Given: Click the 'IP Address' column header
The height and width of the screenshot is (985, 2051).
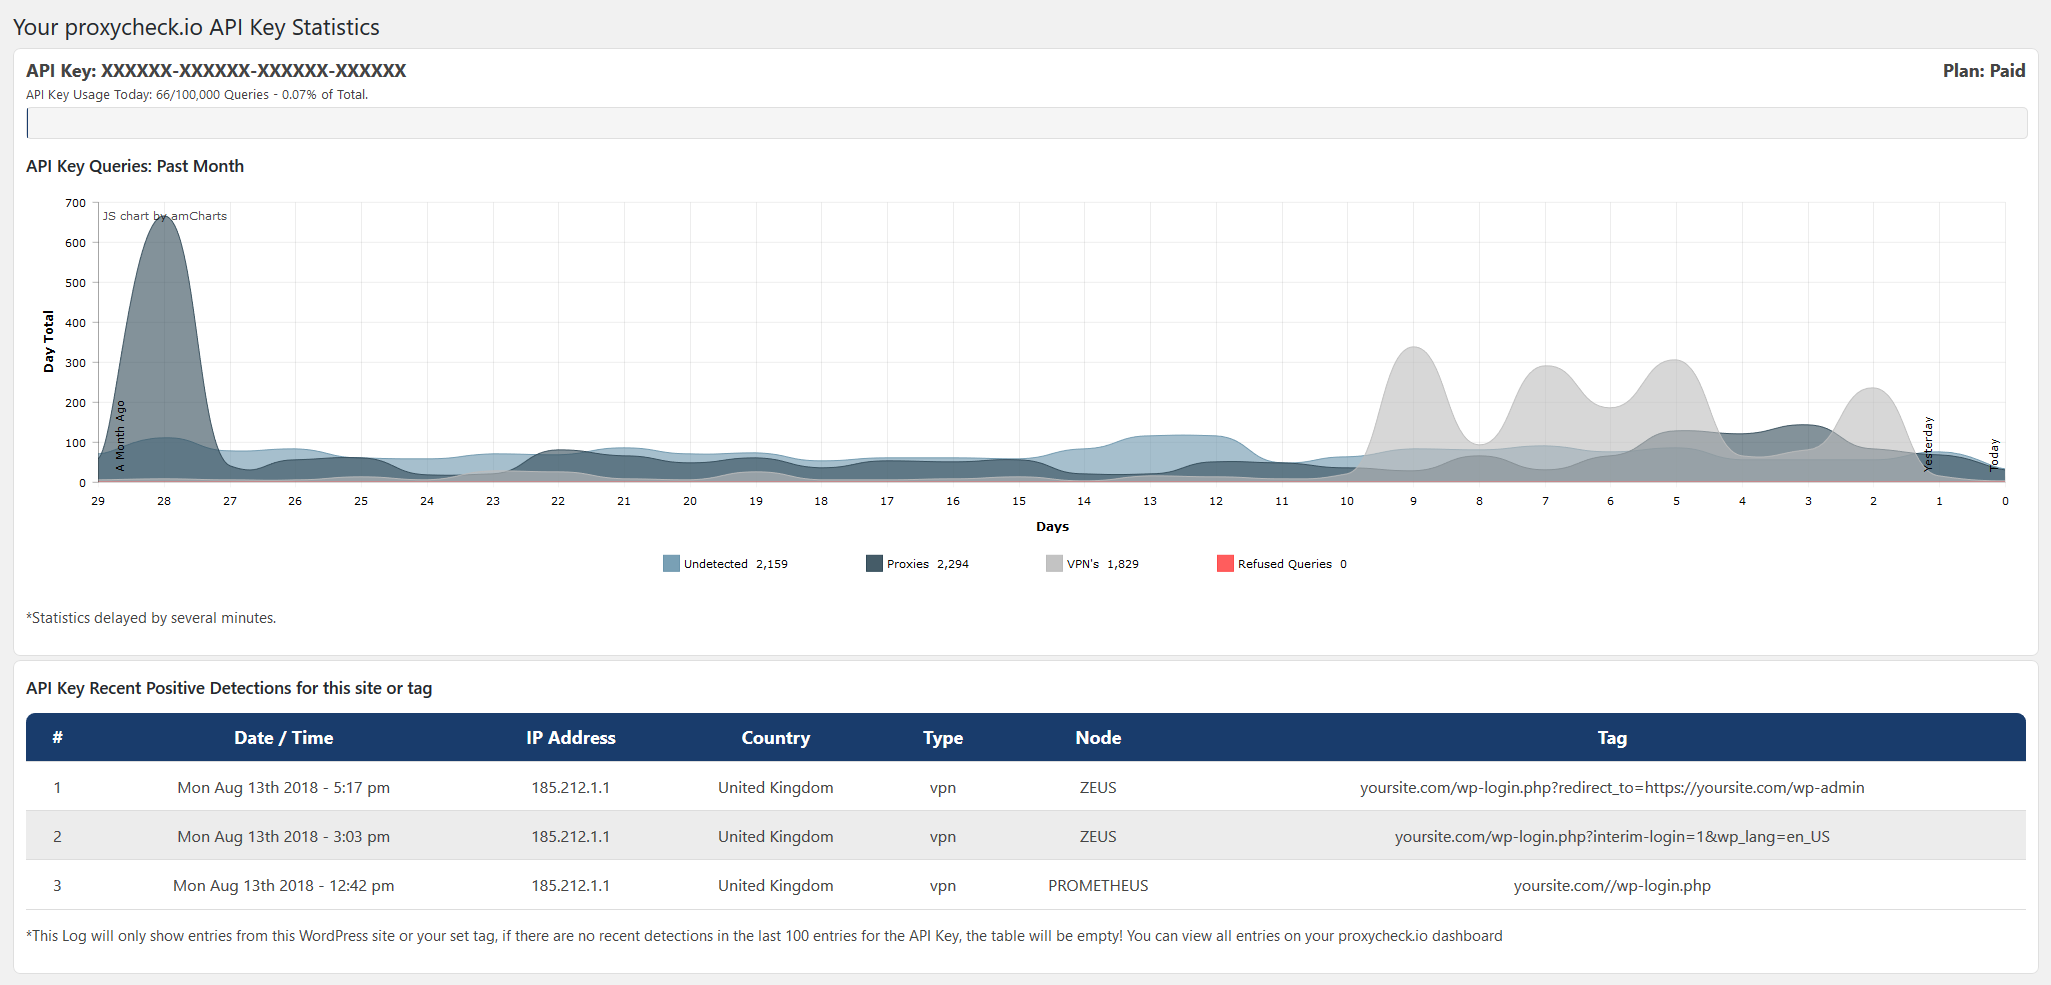Looking at the screenshot, I should pos(570,738).
